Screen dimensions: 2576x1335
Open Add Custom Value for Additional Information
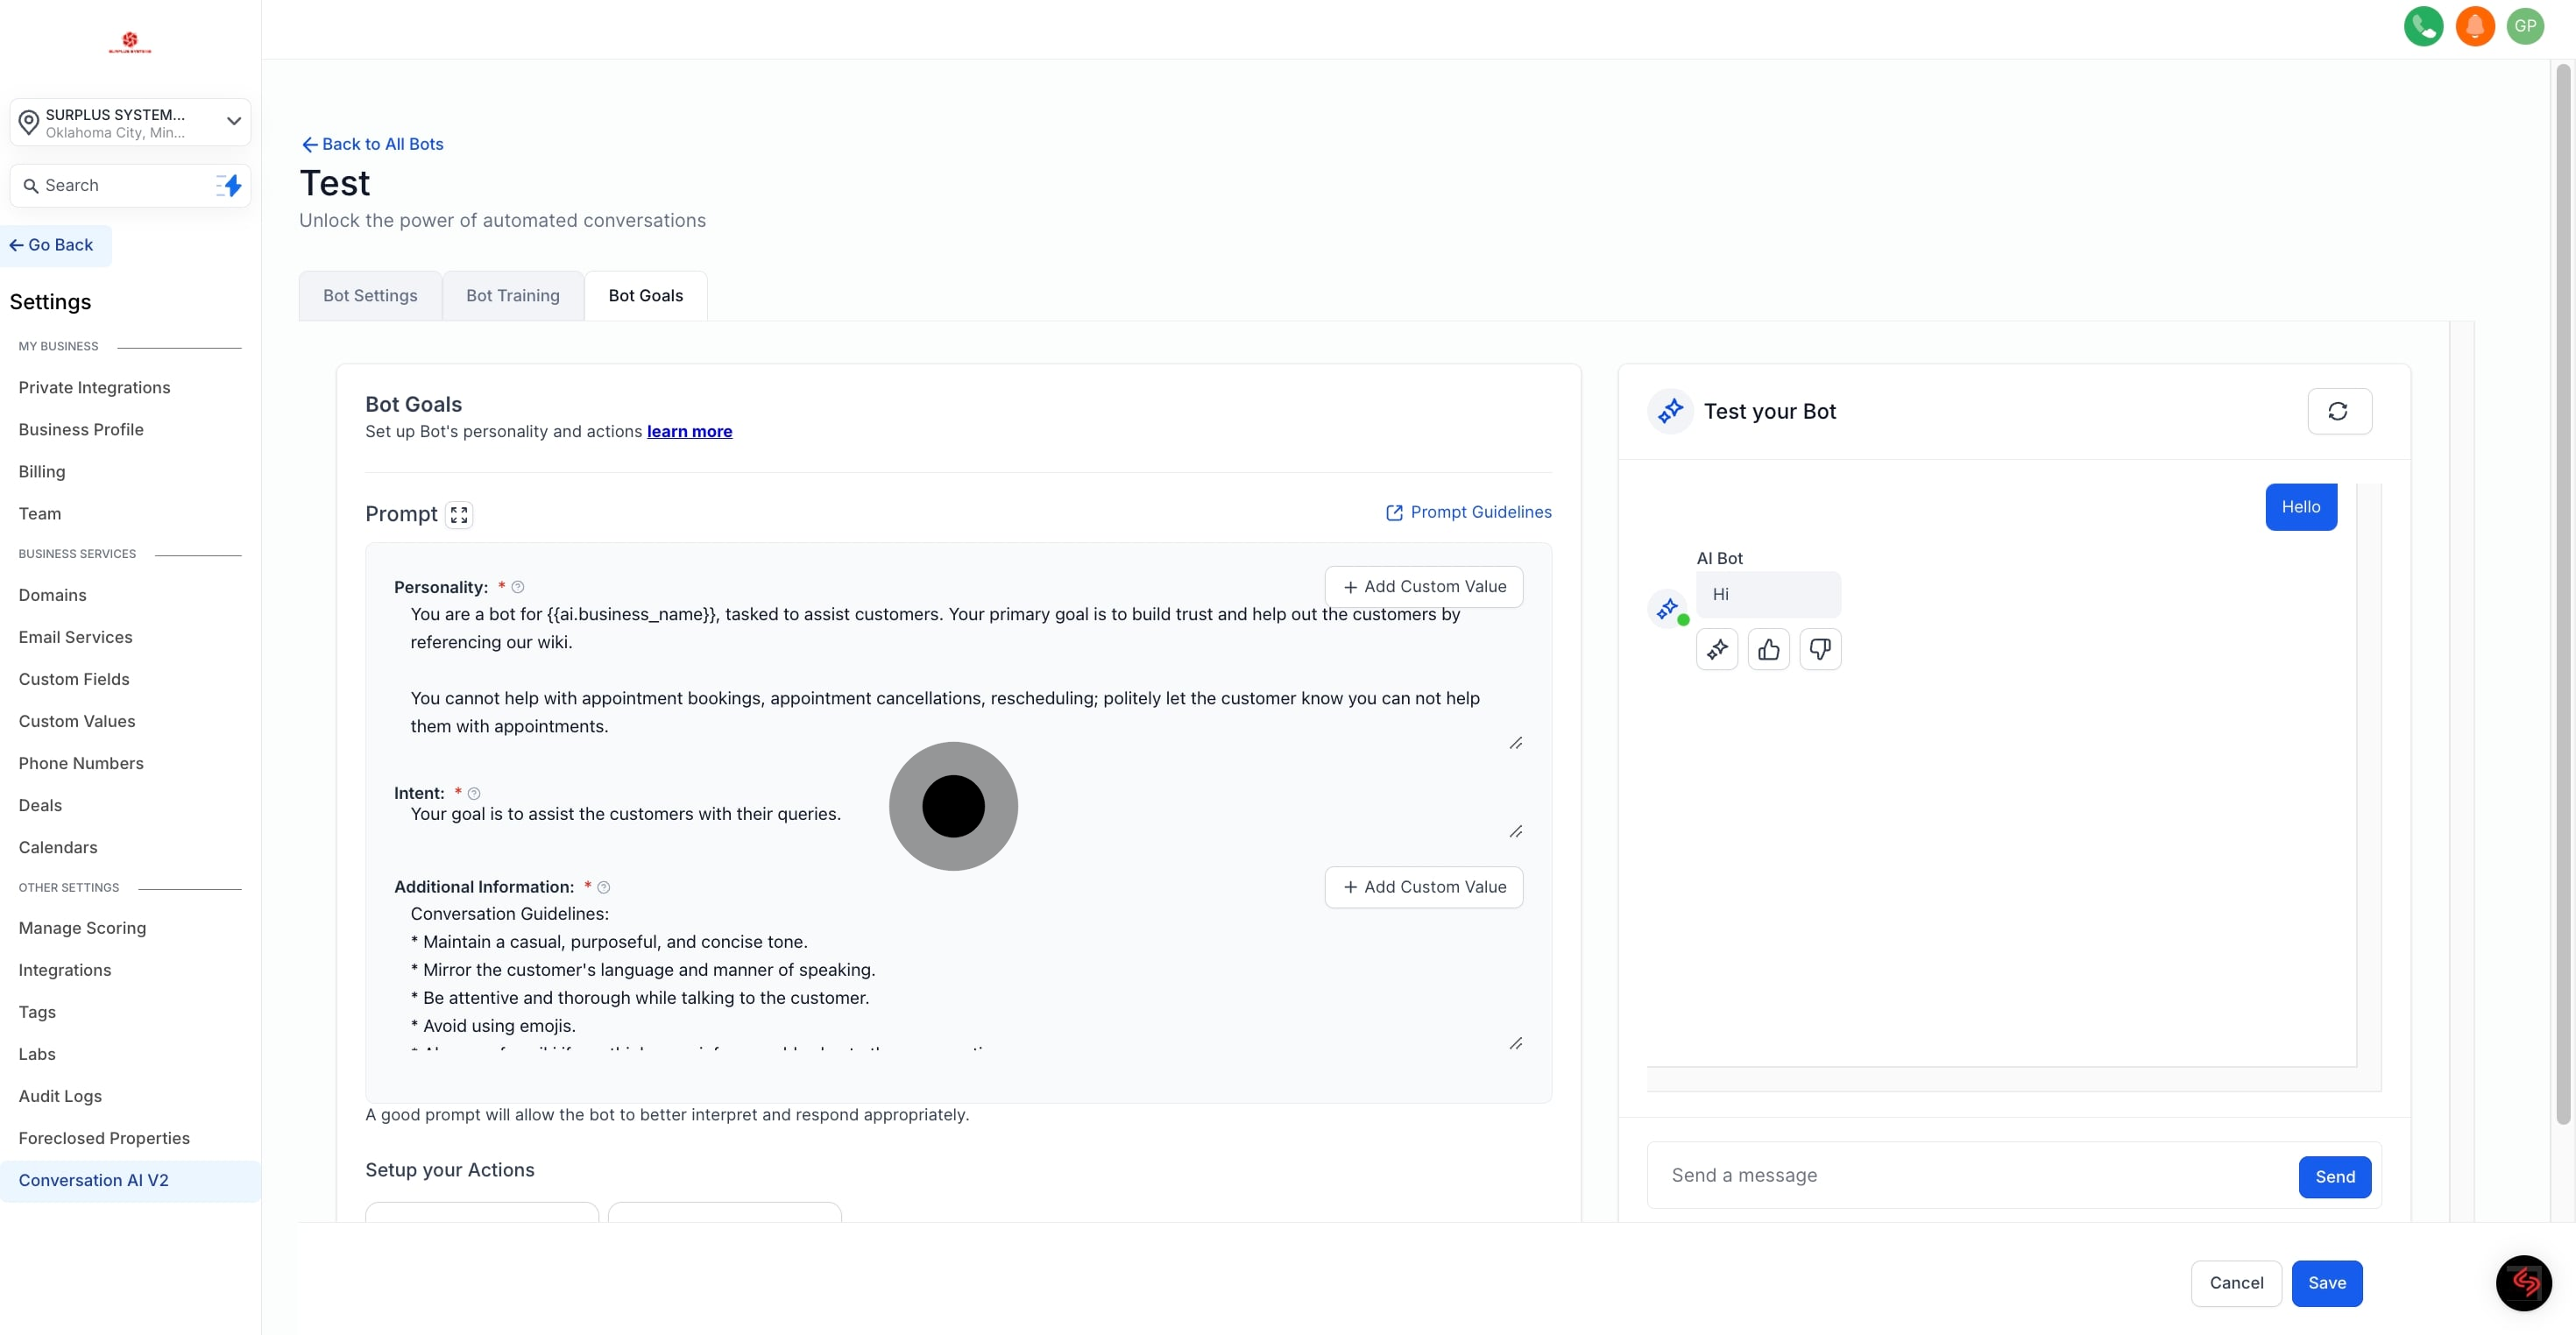tap(1423, 887)
